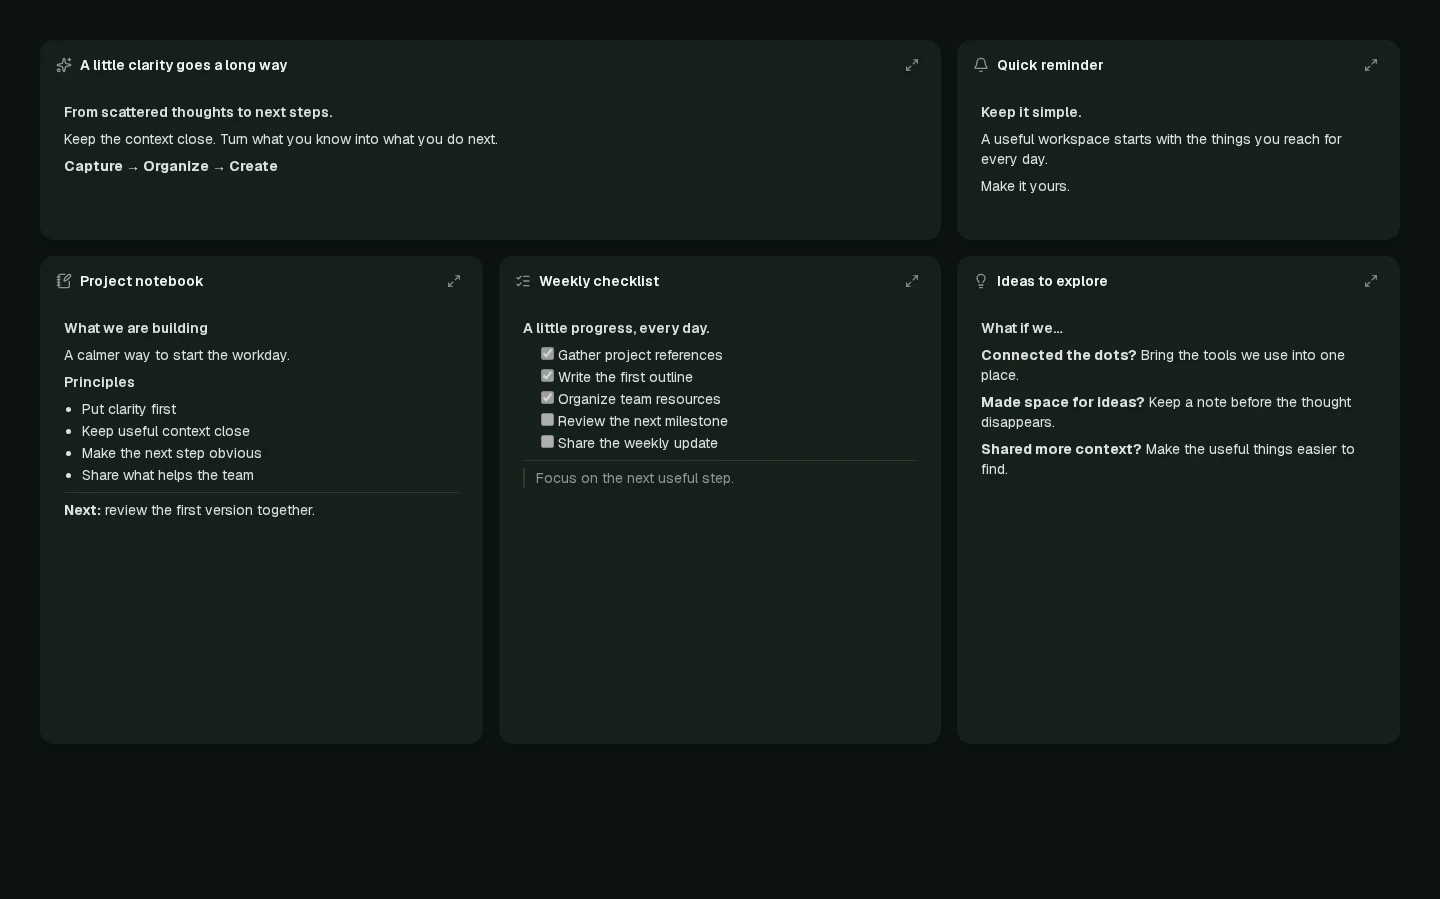This screenshot has height=899, width=1440.
Task: Click the sparkle icon beside 'A little clarity goes a long way'
Action: [64, 65]
